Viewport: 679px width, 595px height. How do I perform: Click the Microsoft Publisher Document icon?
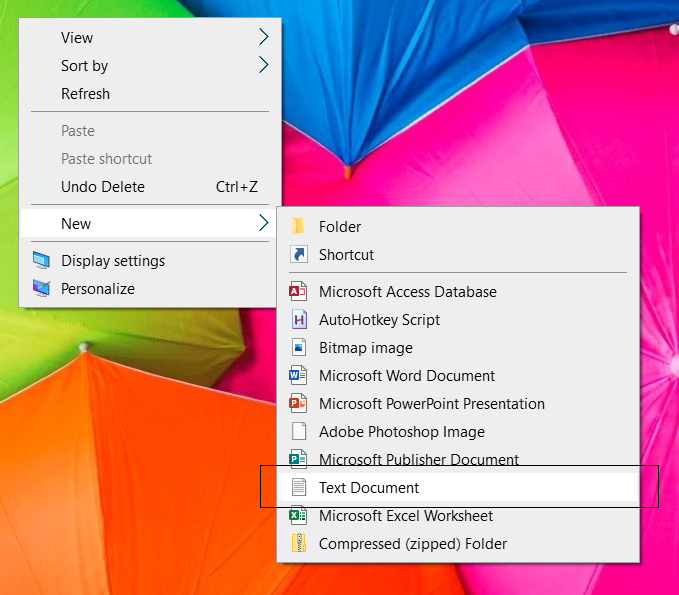[x=298, y=459]
